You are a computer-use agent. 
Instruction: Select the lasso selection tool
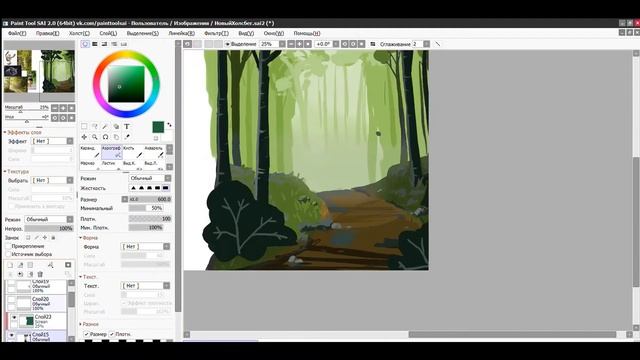point(95,127)
